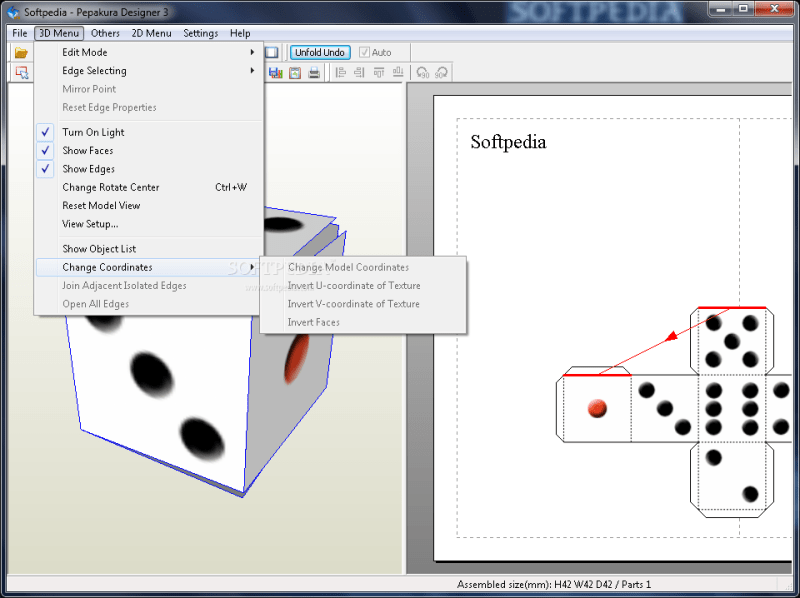The height and width of the screenshot is (598, 800).
Task: Click the align bottom icon
Action: tap(398, 72)
